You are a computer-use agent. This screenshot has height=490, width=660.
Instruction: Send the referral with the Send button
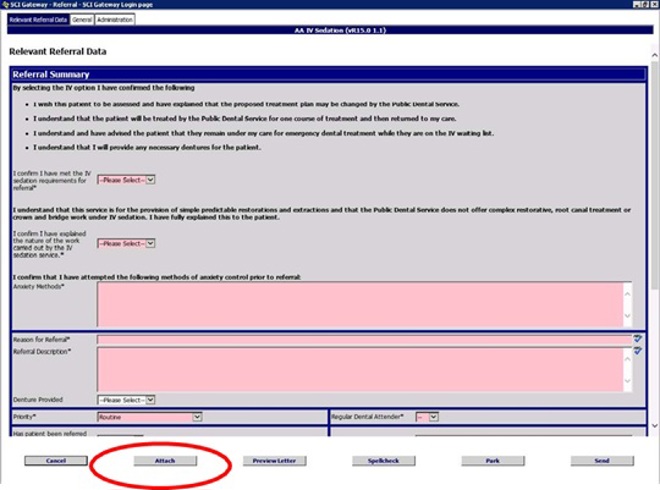click(x=602, y=461)
